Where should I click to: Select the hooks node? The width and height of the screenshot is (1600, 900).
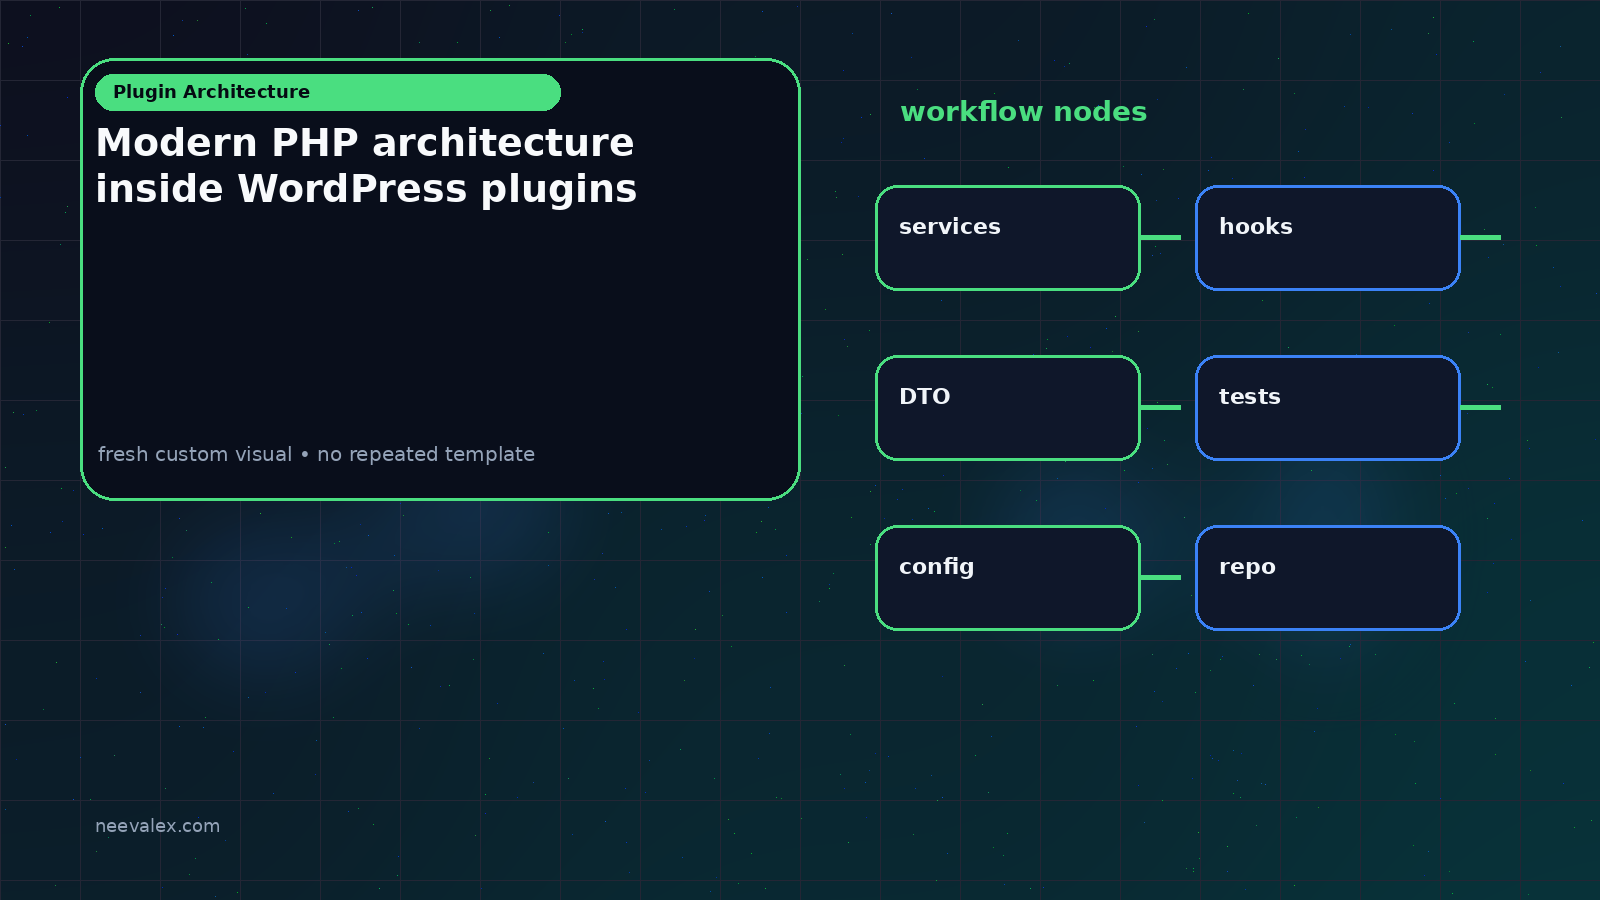(x=1328, y=238)
